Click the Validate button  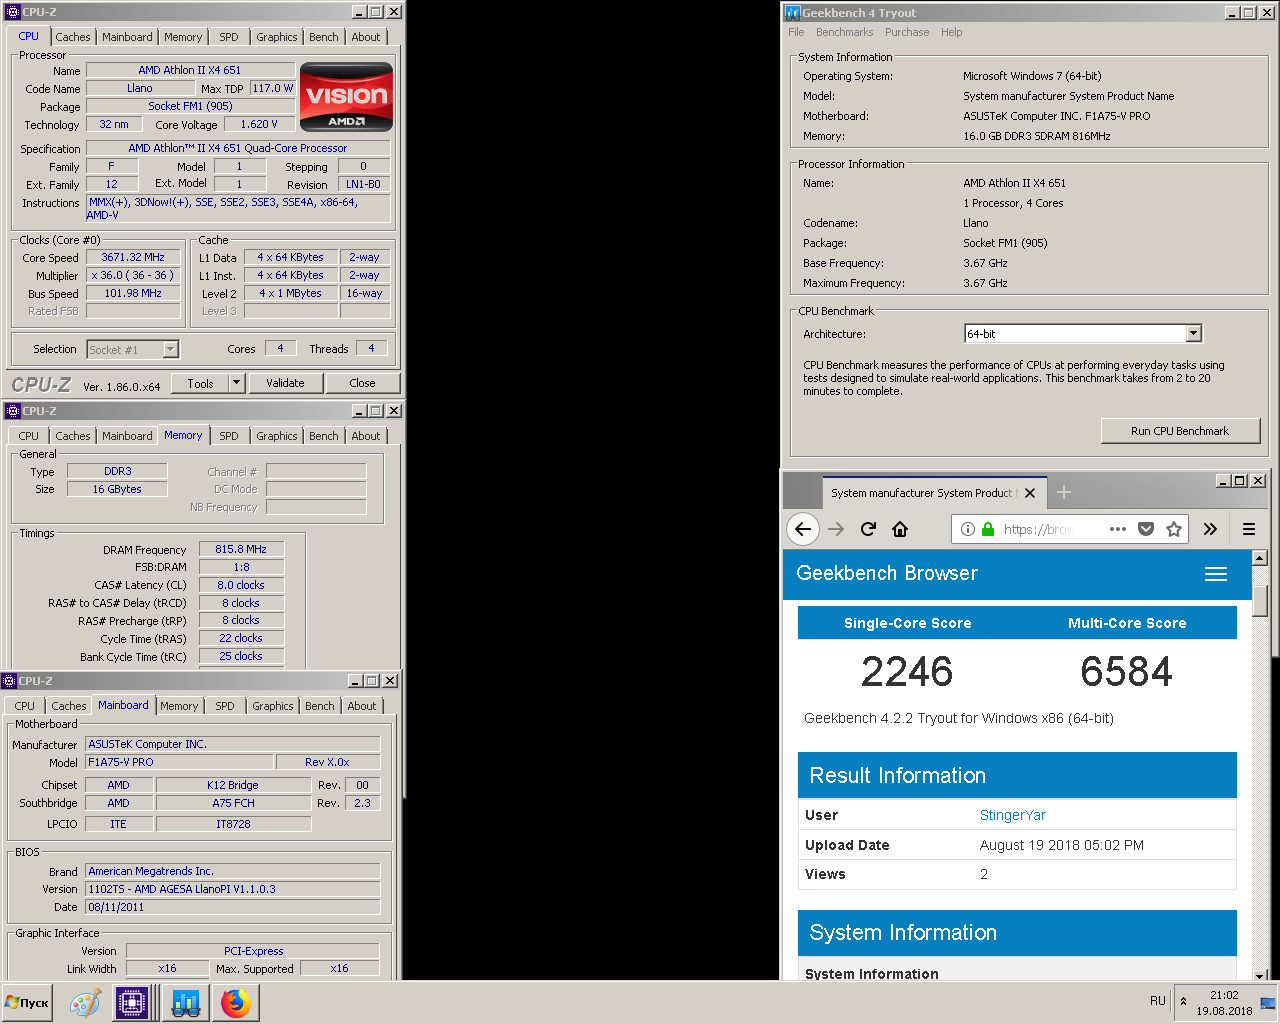click(285, 383)
